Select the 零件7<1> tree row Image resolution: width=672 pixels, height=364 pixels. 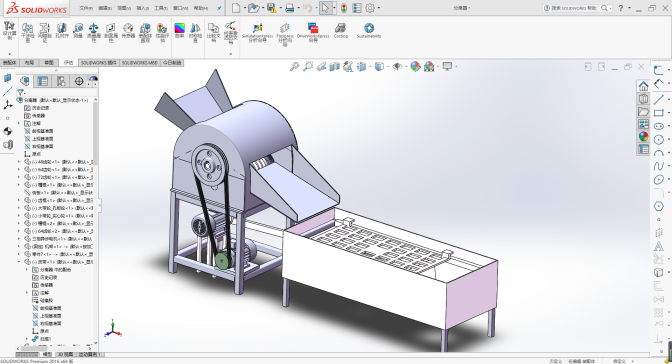pyautogui.click(x=59, y=254)
